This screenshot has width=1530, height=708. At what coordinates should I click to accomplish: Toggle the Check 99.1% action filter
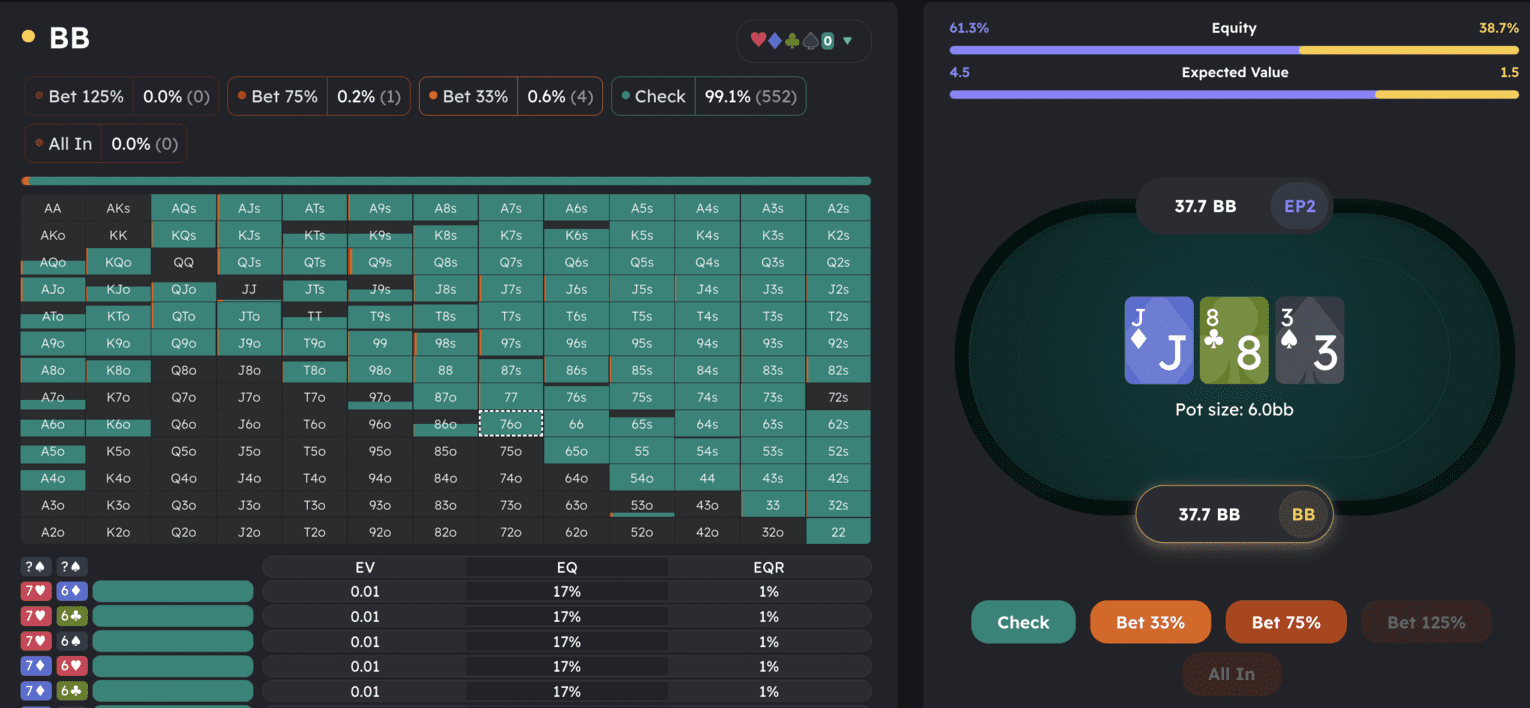tap(708, 96)
